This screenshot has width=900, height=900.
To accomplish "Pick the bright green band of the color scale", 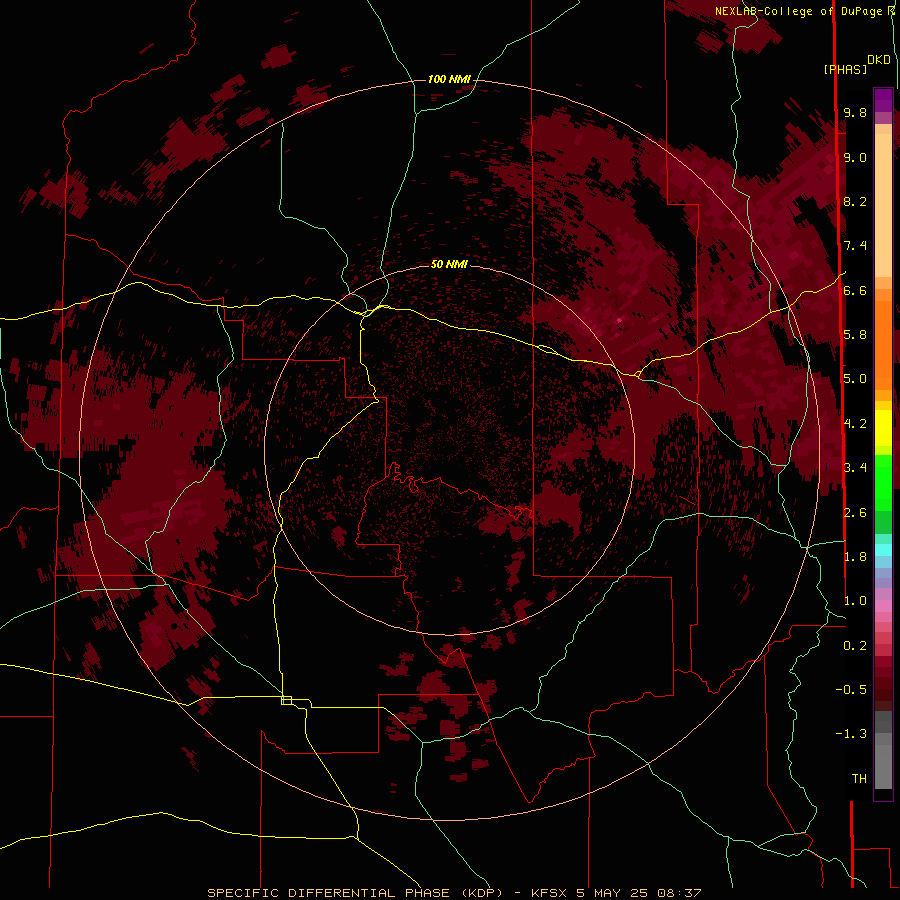I will click(x=883, y=482).
